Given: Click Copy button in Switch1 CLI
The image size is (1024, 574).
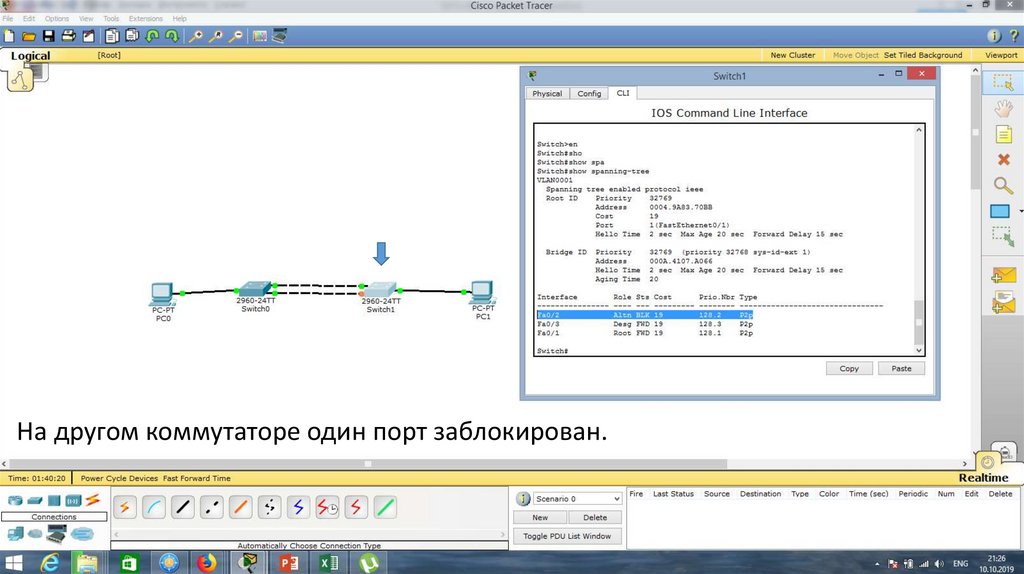Looking at the screenshot, I should (x=849, y=369).
